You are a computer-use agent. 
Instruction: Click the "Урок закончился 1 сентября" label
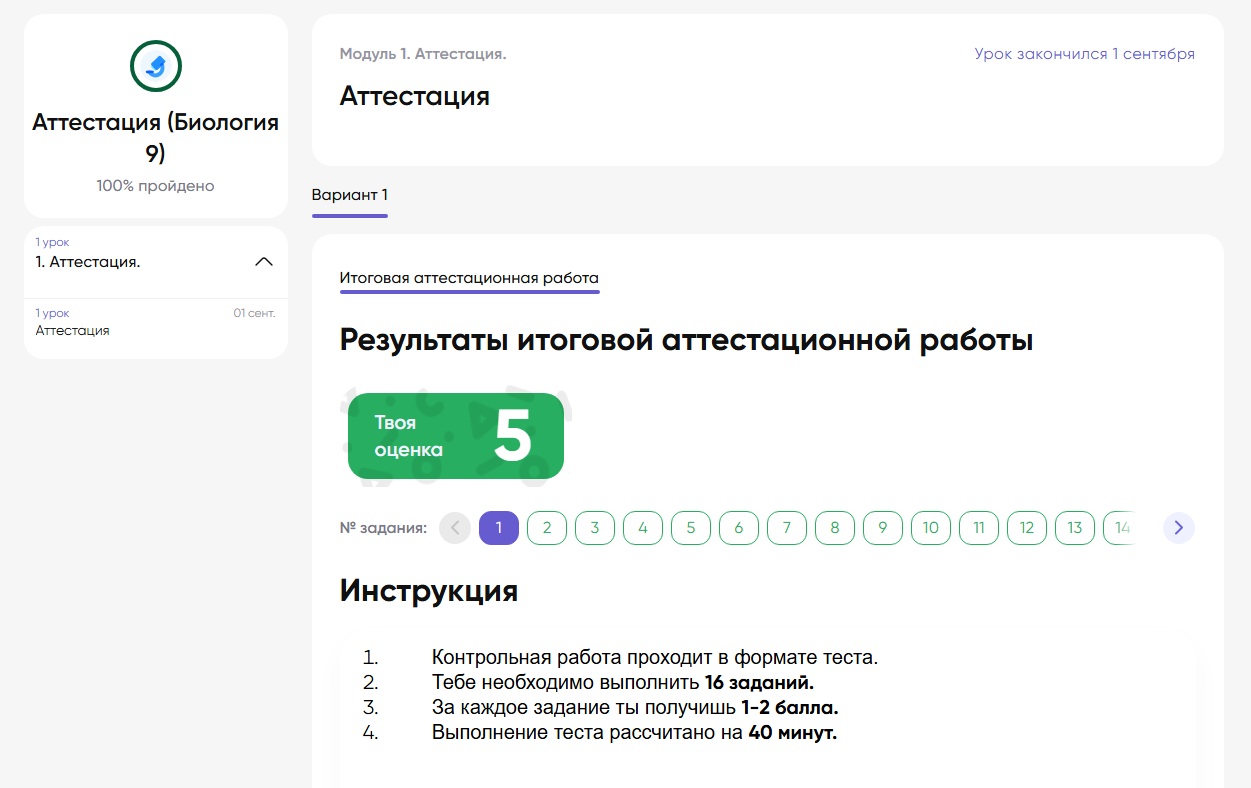tap(1084, 53)
